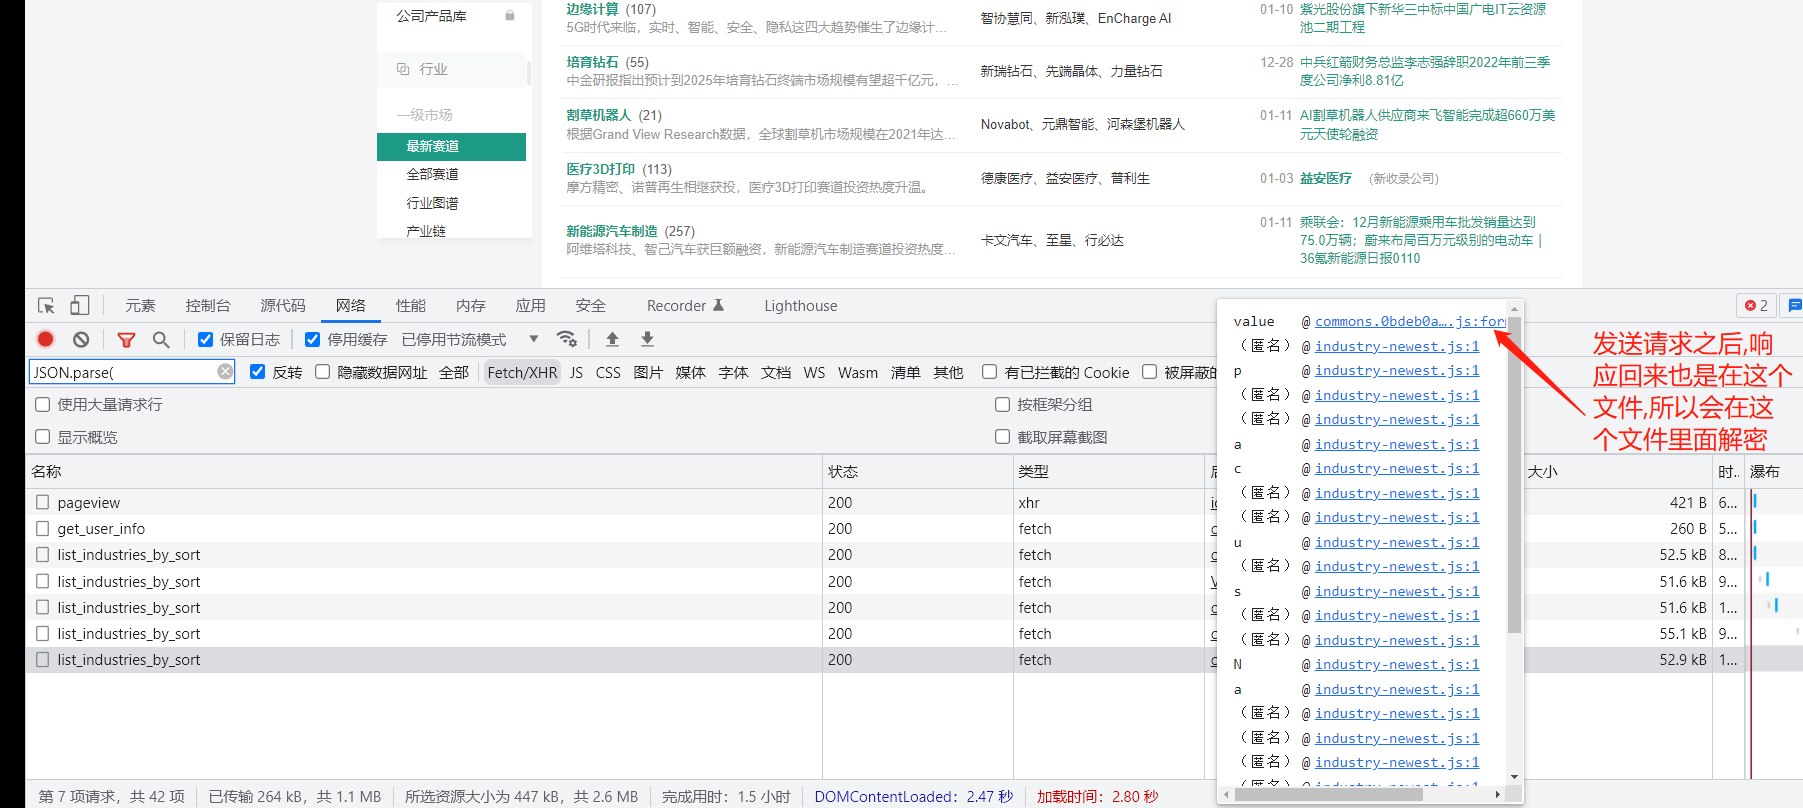Clear the network log
The image size is (1803, 808).
[x=81, y=339]
